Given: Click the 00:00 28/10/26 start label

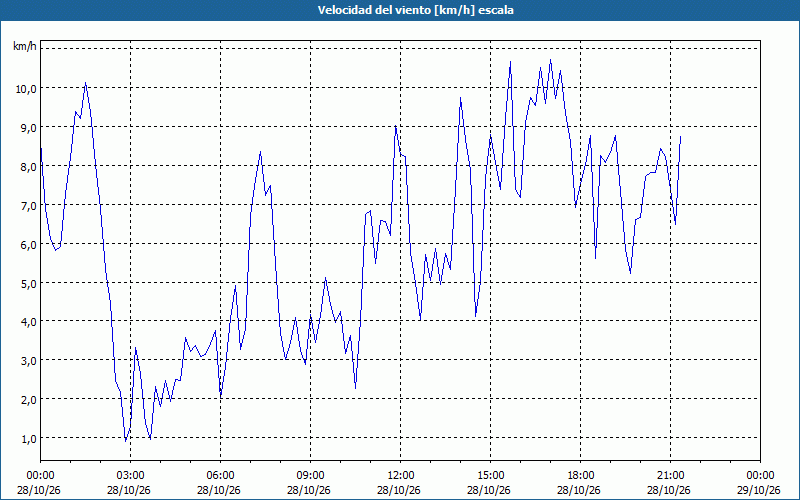Looking at the screenshot, I should (40, 483).
